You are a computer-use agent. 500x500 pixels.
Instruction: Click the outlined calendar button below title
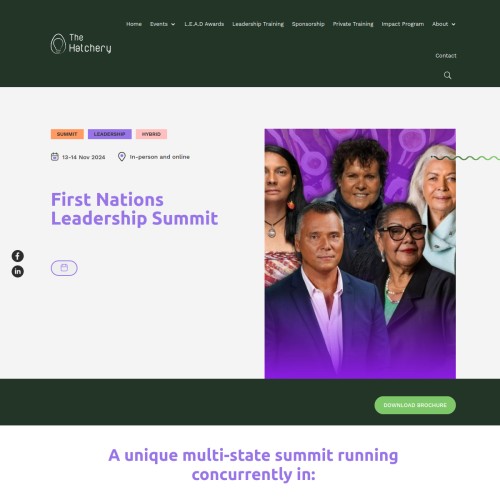tap(64, 268)
